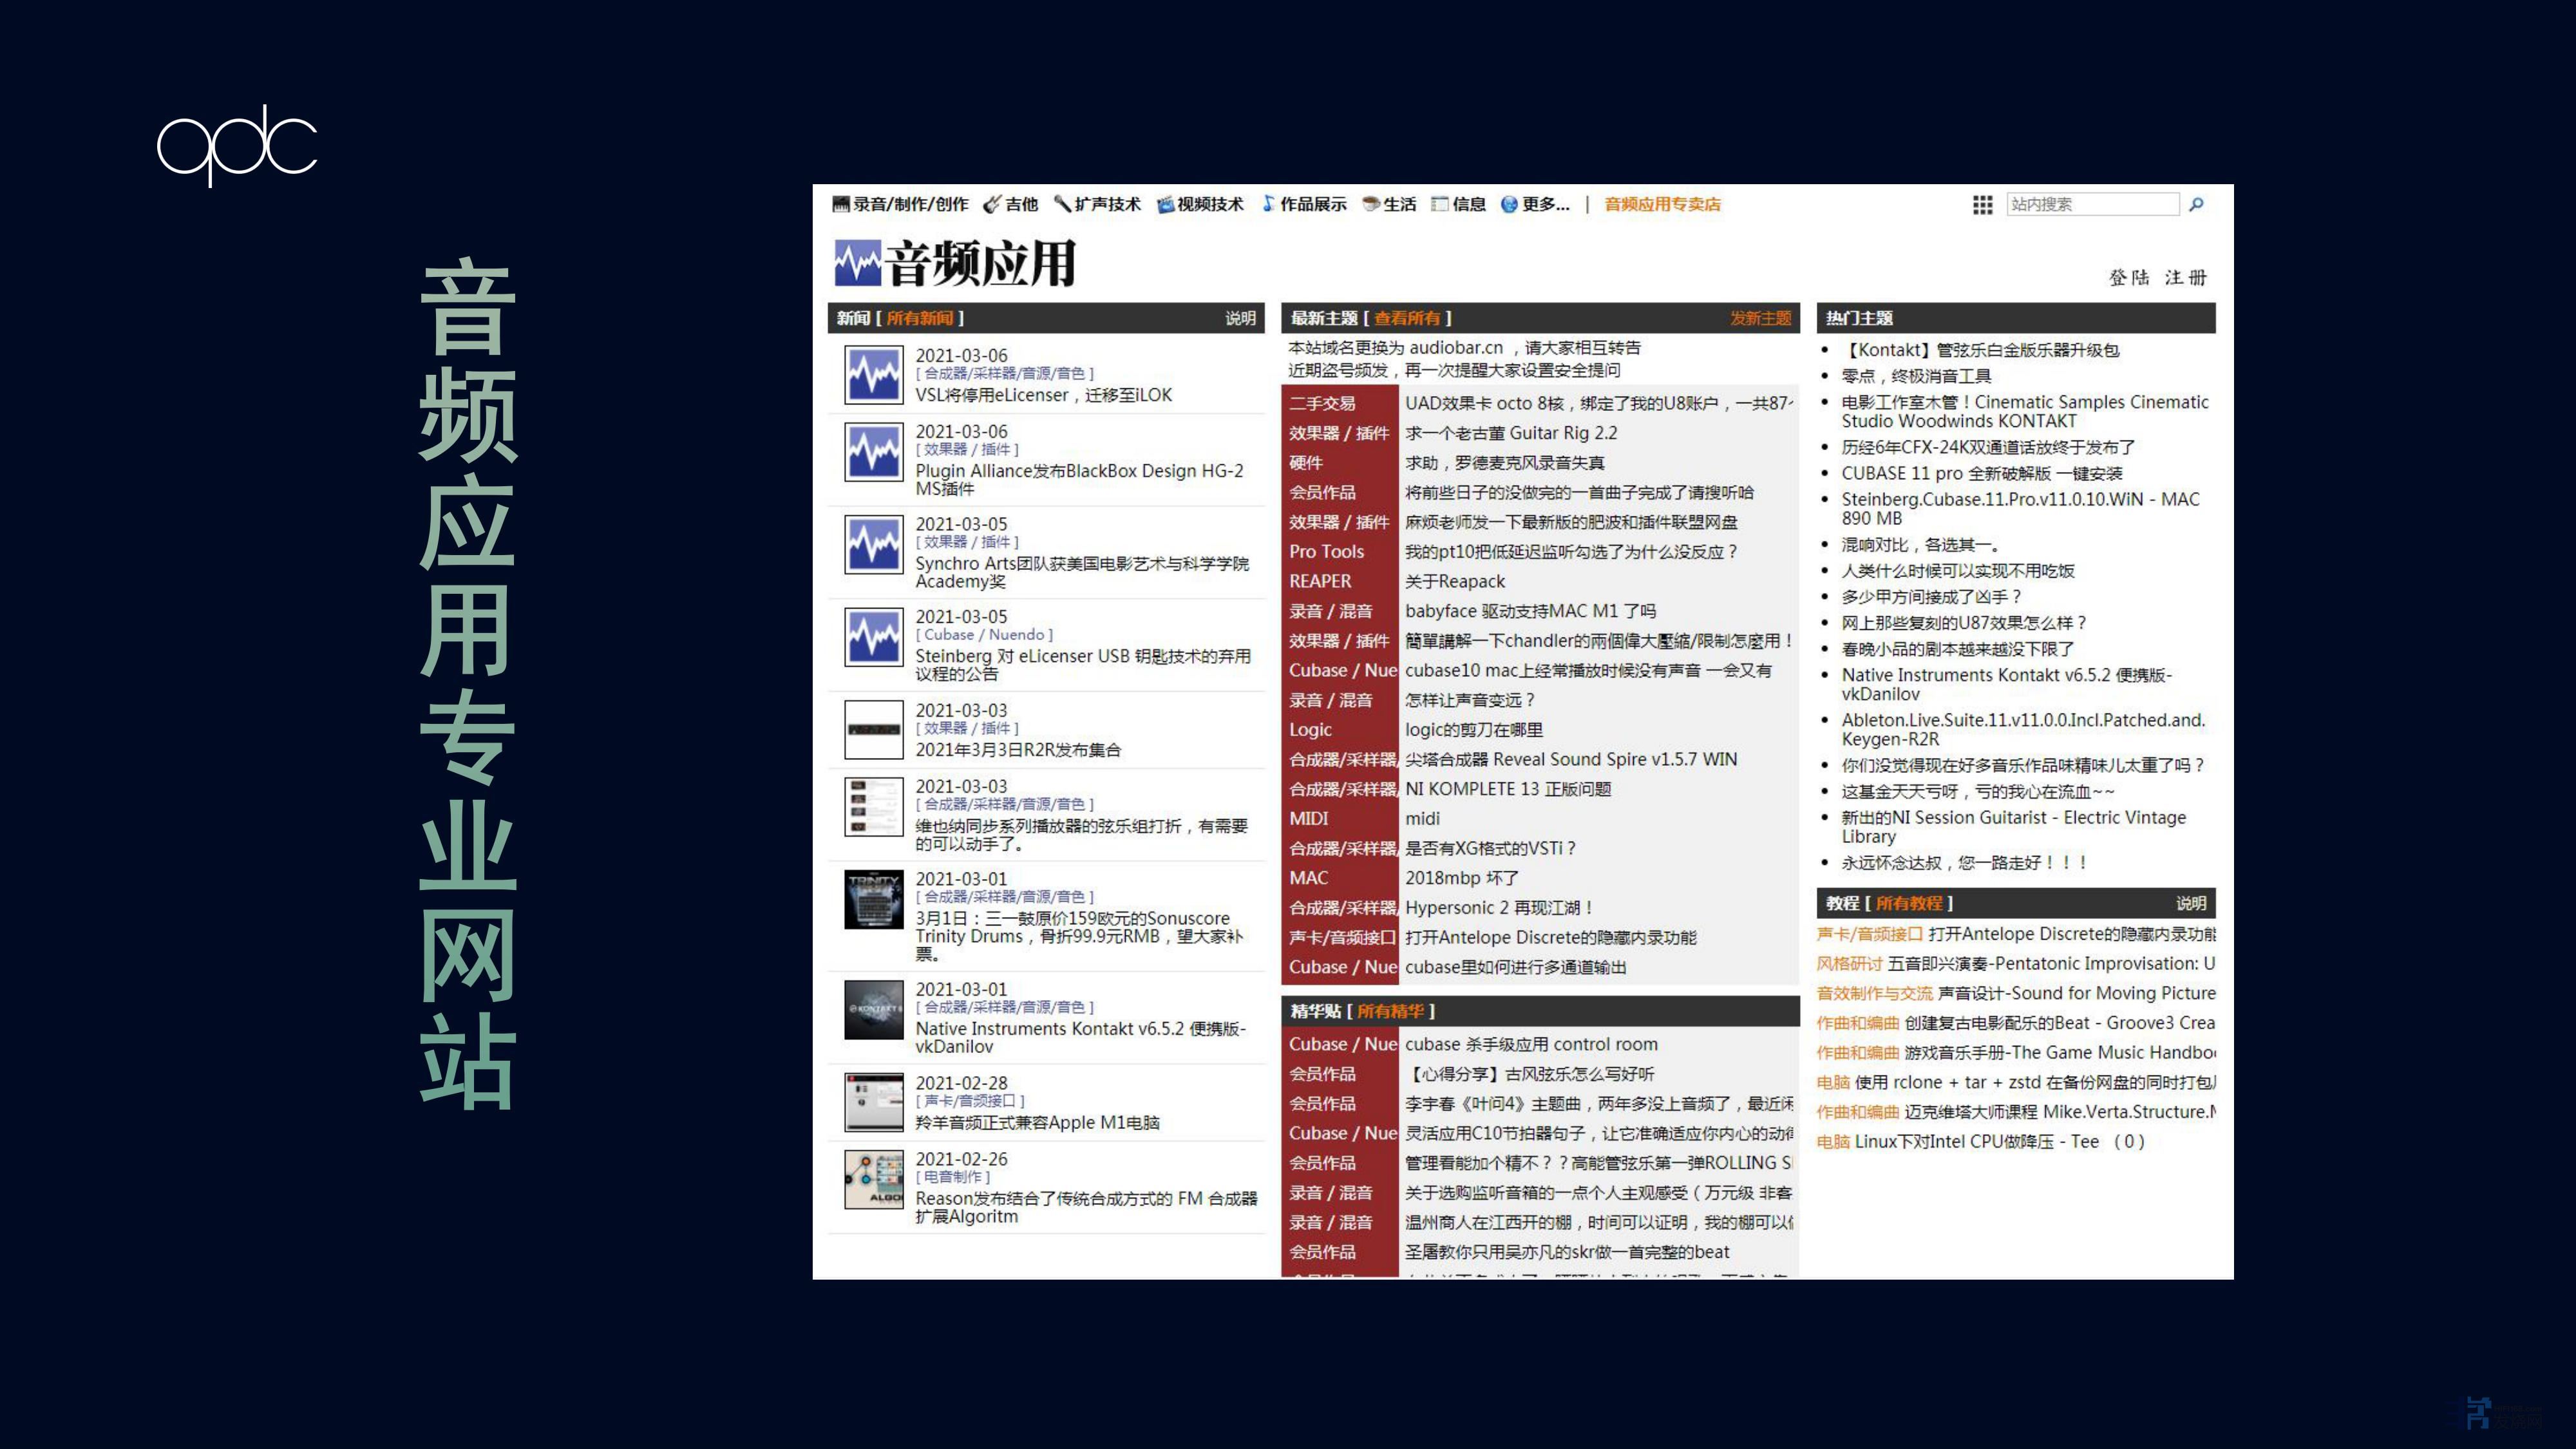Open the Pro Tools category label
Image resolution: width=2576 pixels, height=1449 pixels.
click(1326, 551)
